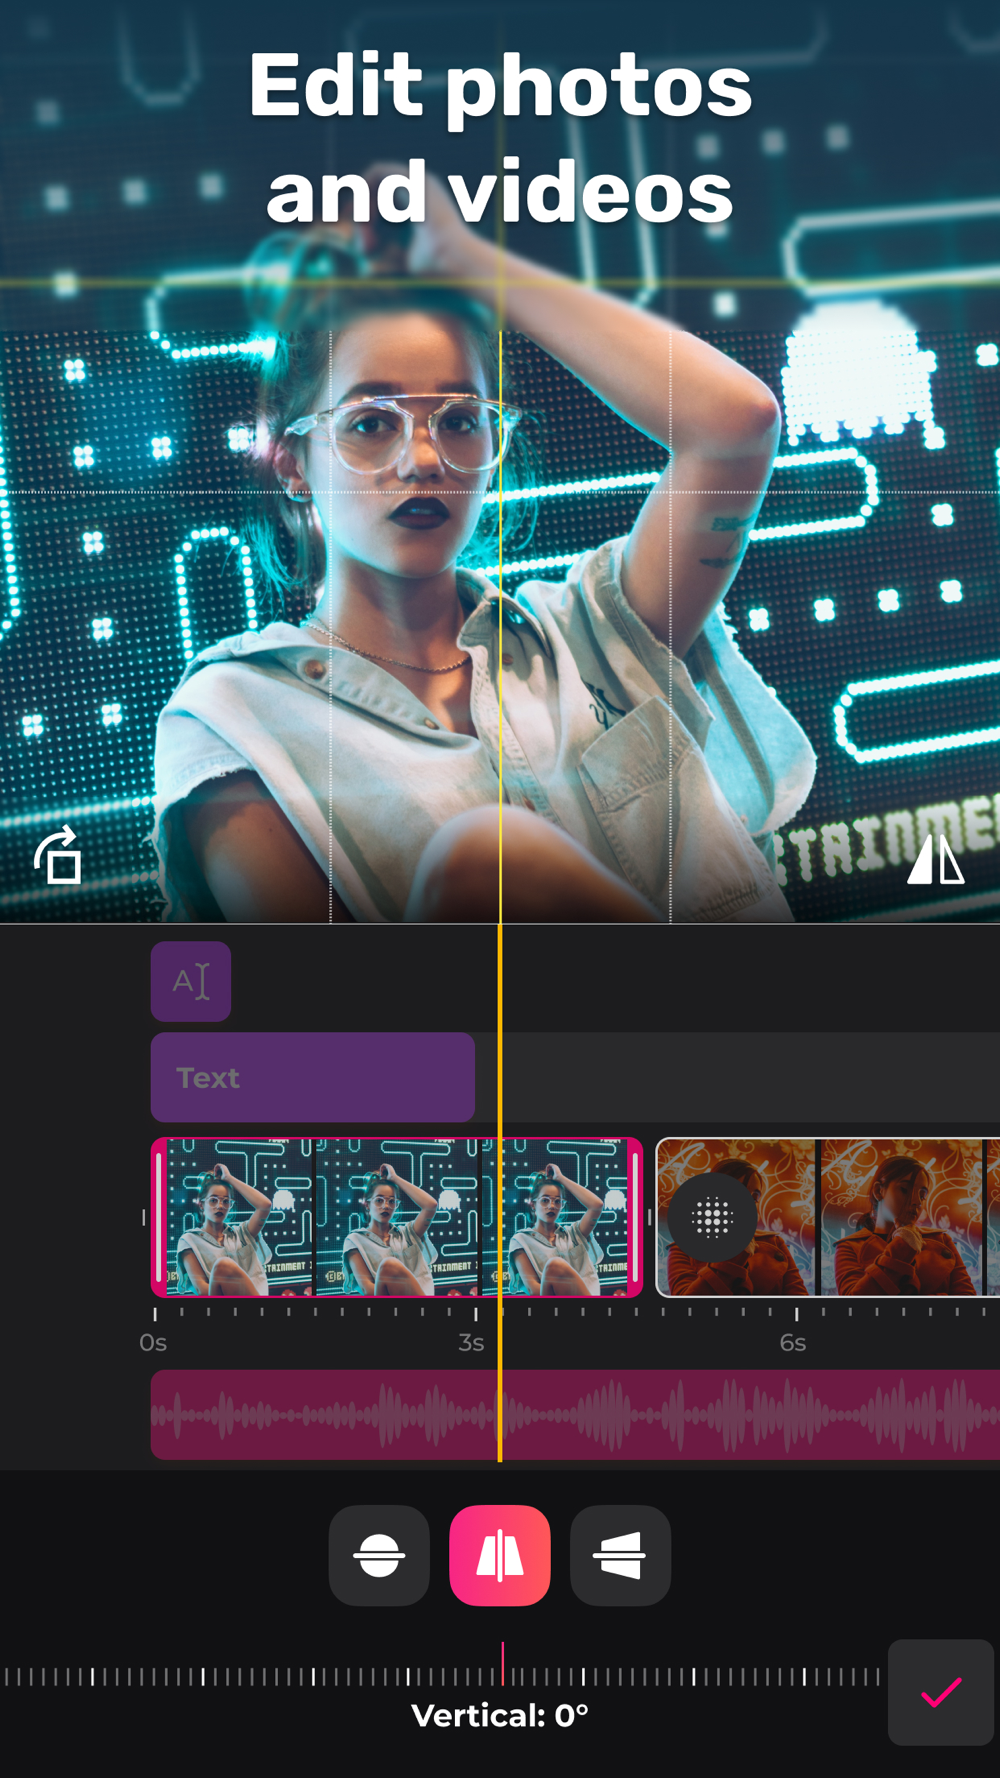The width and height of the screenshot is (1000, 1778).
Task: Select the vertical perspective mode button
Action: [x=500, y=1555]
